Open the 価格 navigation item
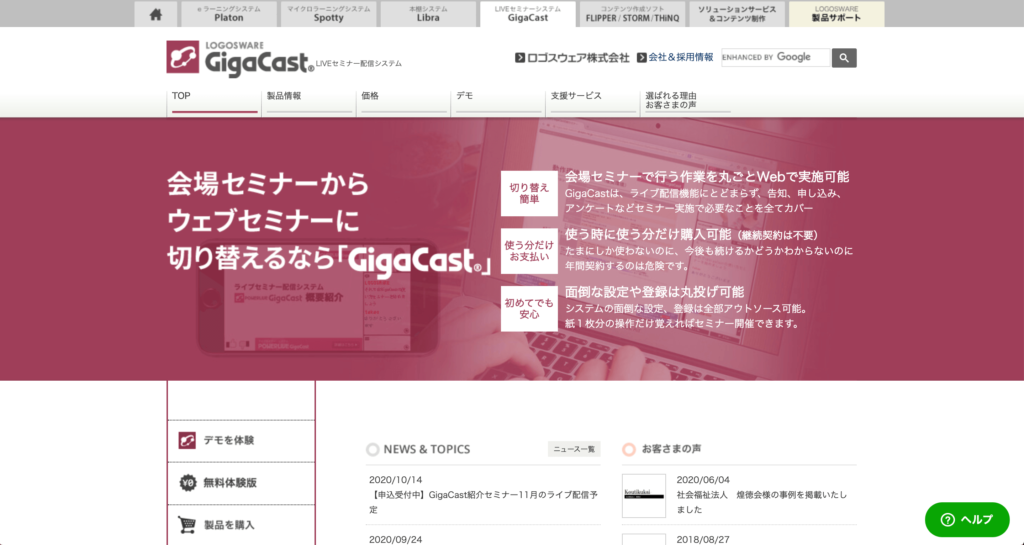Image resolution: width=1024 pixels, height=545 pixels. click(x=404, y=101)
